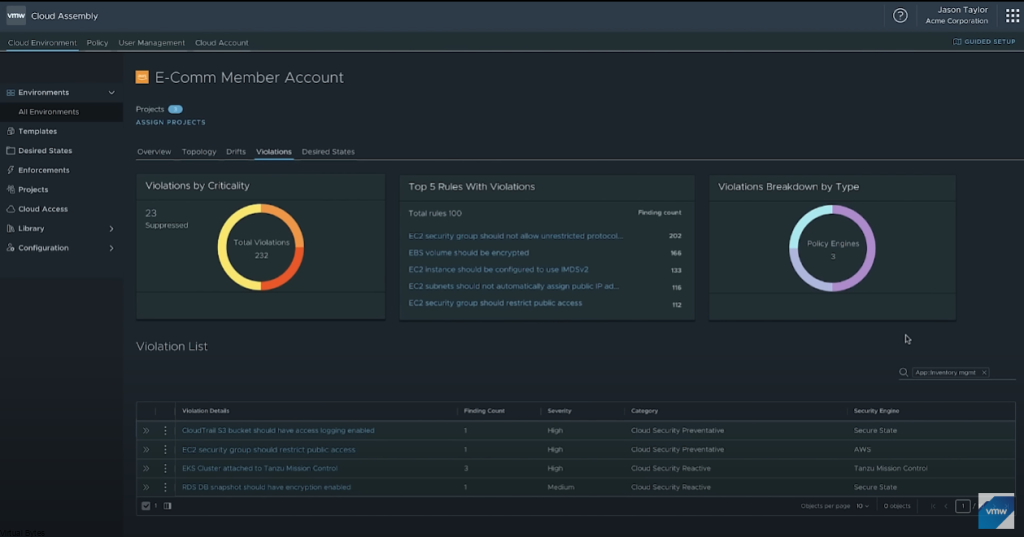The height and width of the screenshot is (537, 1024).
Task: Switch to the Topology tab
Action: tap(199, 152)
